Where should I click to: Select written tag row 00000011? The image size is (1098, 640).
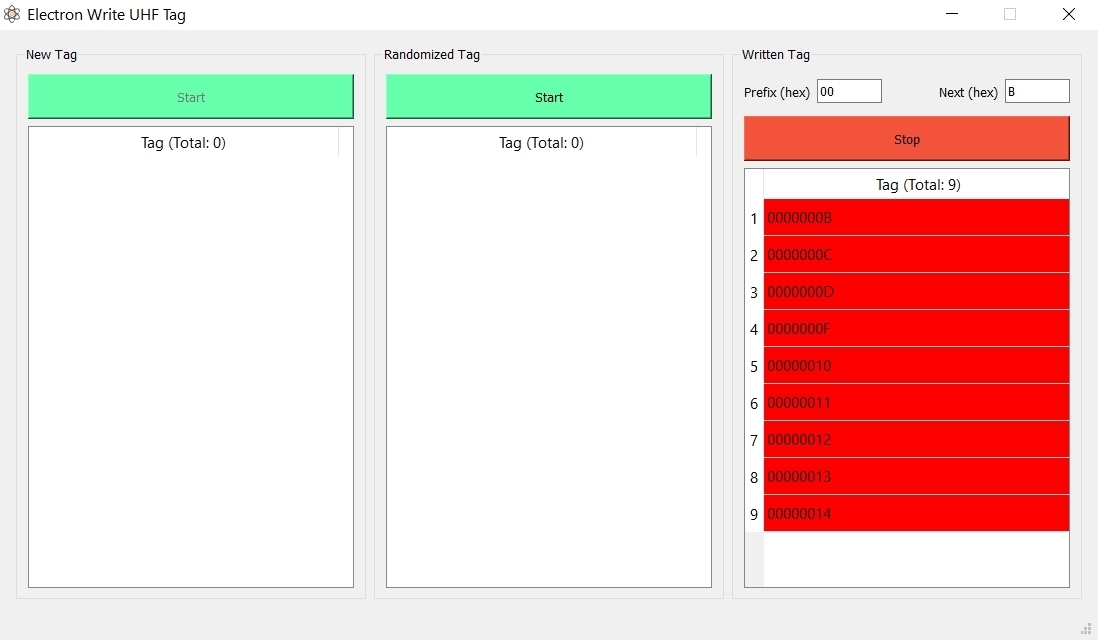[915, 403]
